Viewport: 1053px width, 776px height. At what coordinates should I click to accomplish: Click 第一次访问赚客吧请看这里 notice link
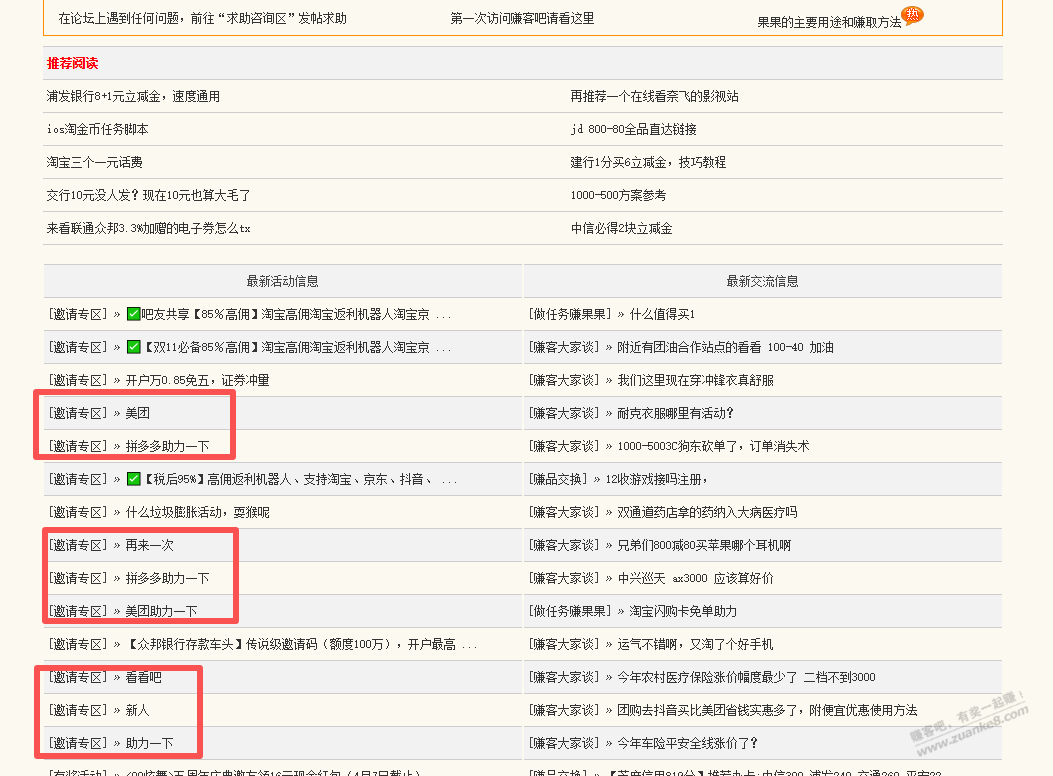(522, 18)
